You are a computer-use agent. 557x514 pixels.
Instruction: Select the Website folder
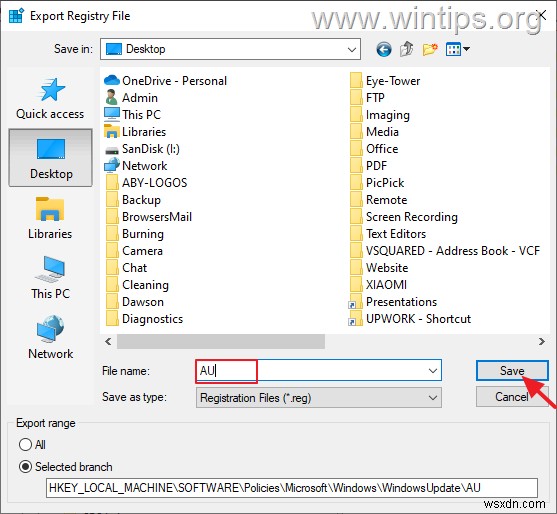coord(379,268)
